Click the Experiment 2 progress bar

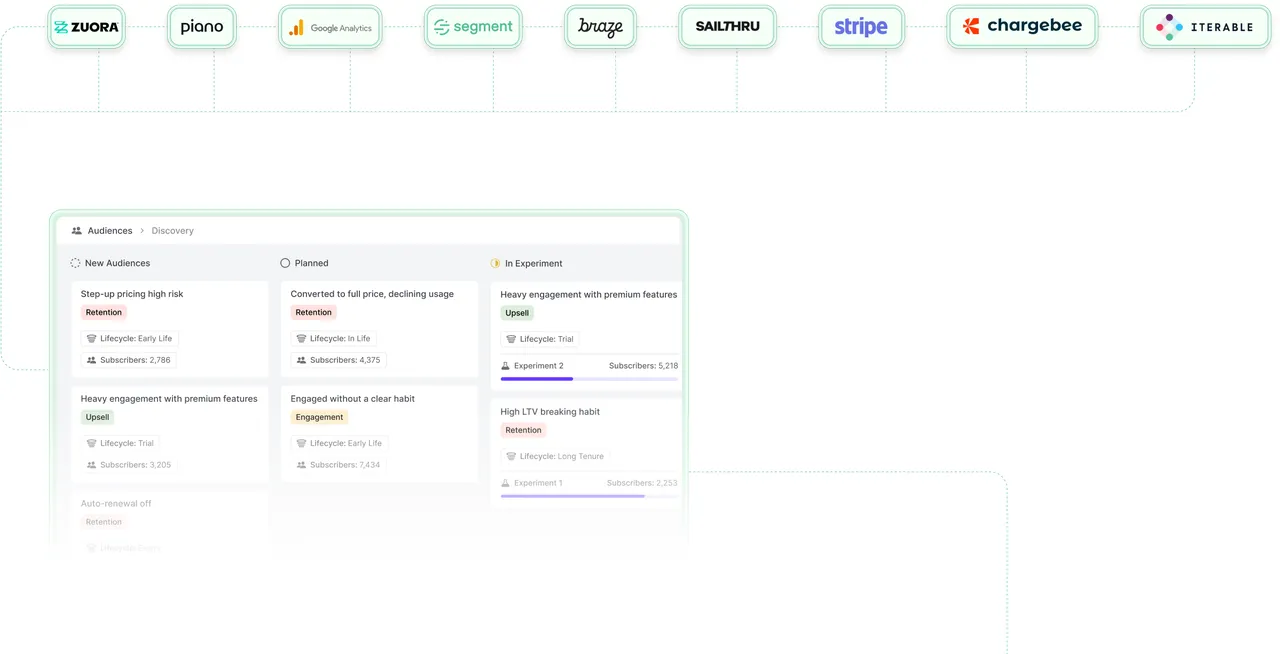pos(589,379)
